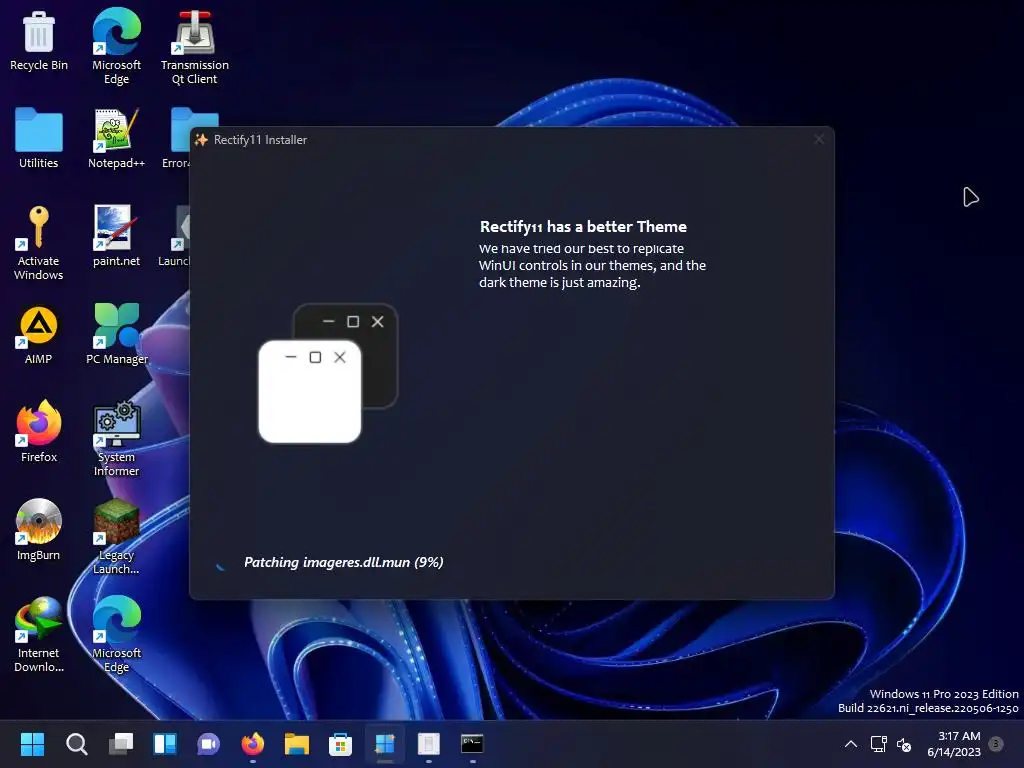
Task: Launch Notepad++ desktop shortcut
Action: point(116,138)
